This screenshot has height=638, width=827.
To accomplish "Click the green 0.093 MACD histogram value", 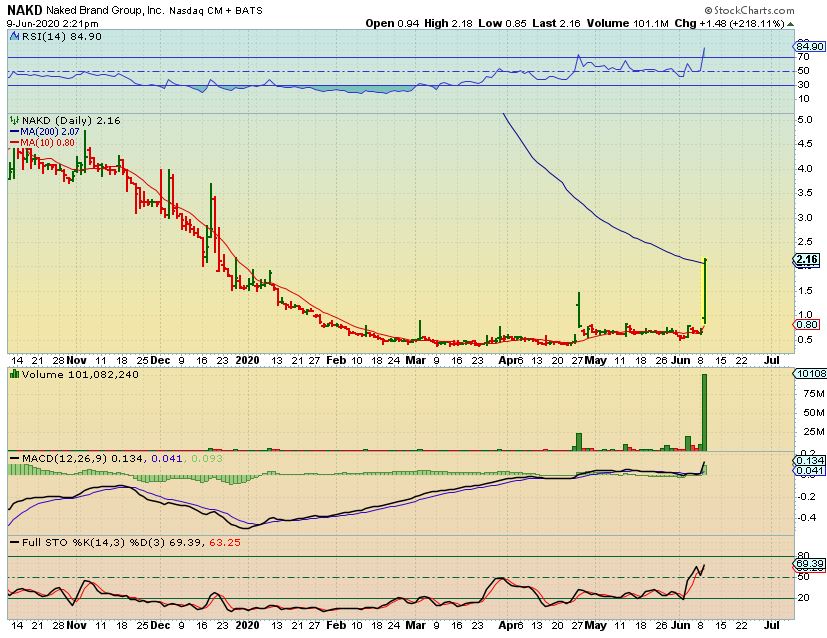I will tap(206, 458).
